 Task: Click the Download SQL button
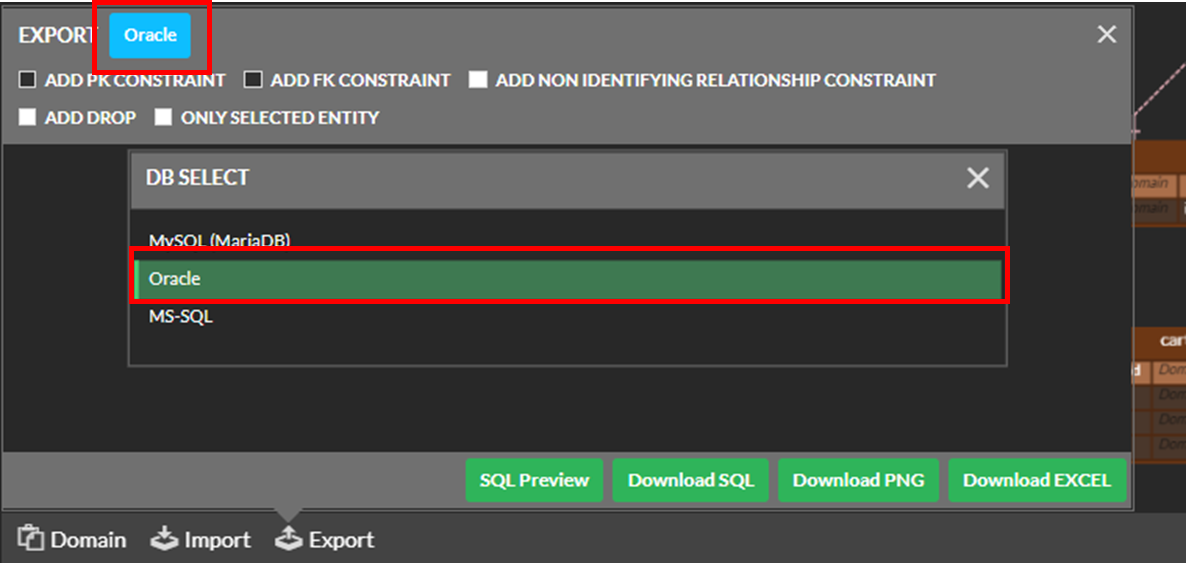tap(691, 480)
